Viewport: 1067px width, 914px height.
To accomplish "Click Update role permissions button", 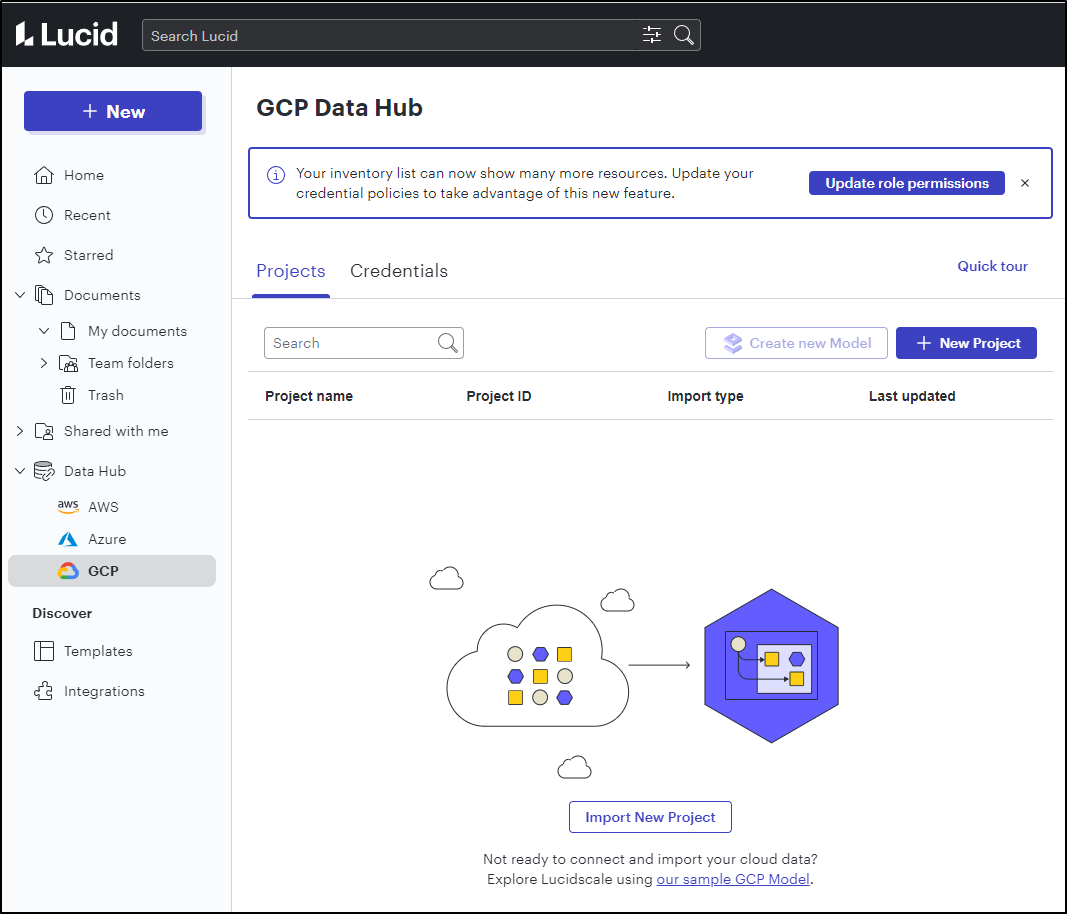I will coord(906,183).
